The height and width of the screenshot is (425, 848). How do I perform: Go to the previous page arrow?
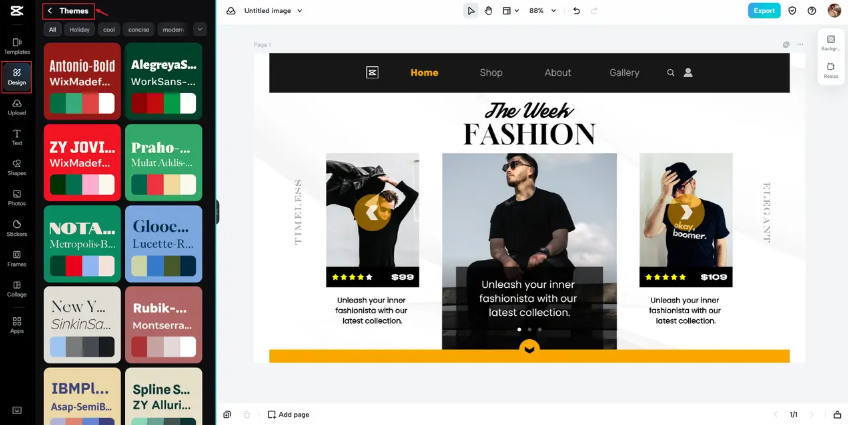[776, 415]
